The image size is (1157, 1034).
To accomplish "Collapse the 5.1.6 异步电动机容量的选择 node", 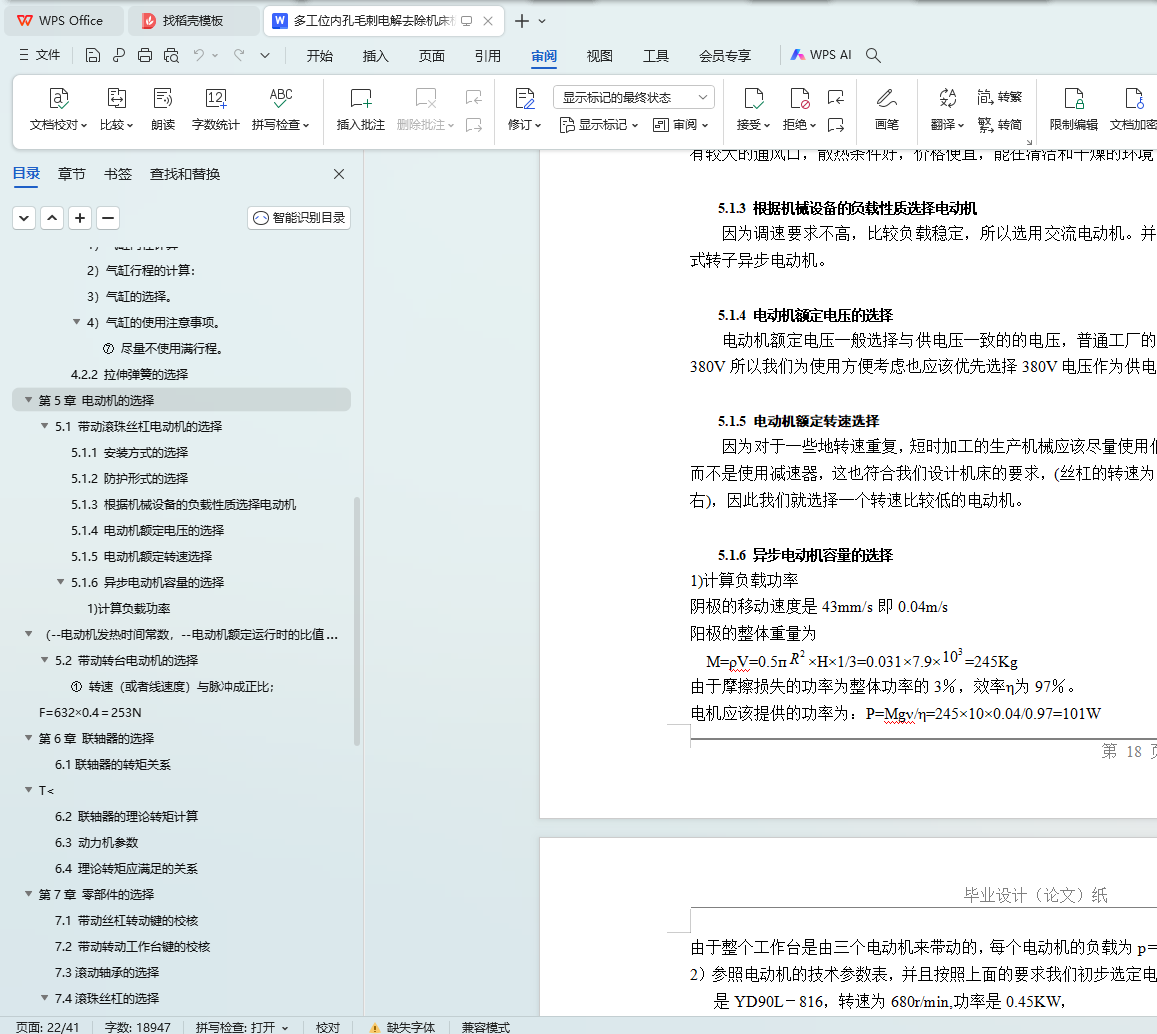I will tap(61, 582).
